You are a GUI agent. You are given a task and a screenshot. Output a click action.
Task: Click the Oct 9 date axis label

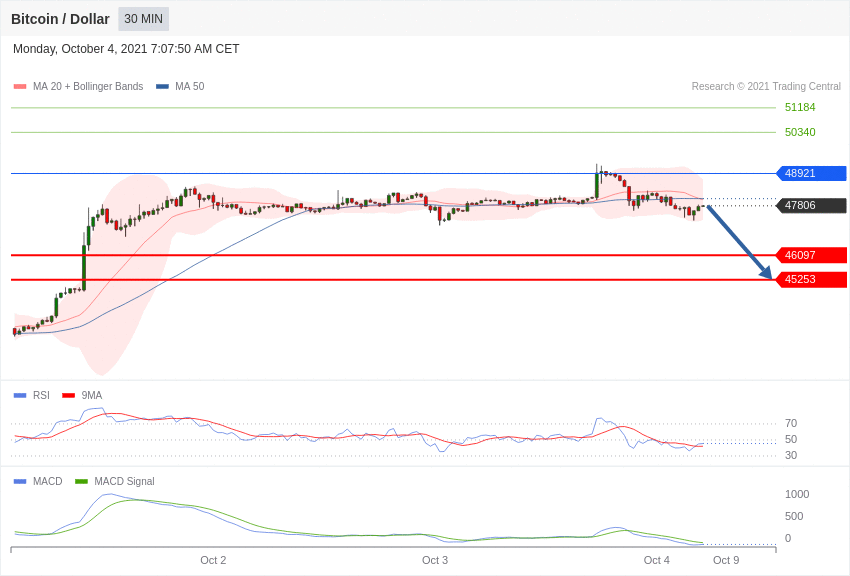726,560
